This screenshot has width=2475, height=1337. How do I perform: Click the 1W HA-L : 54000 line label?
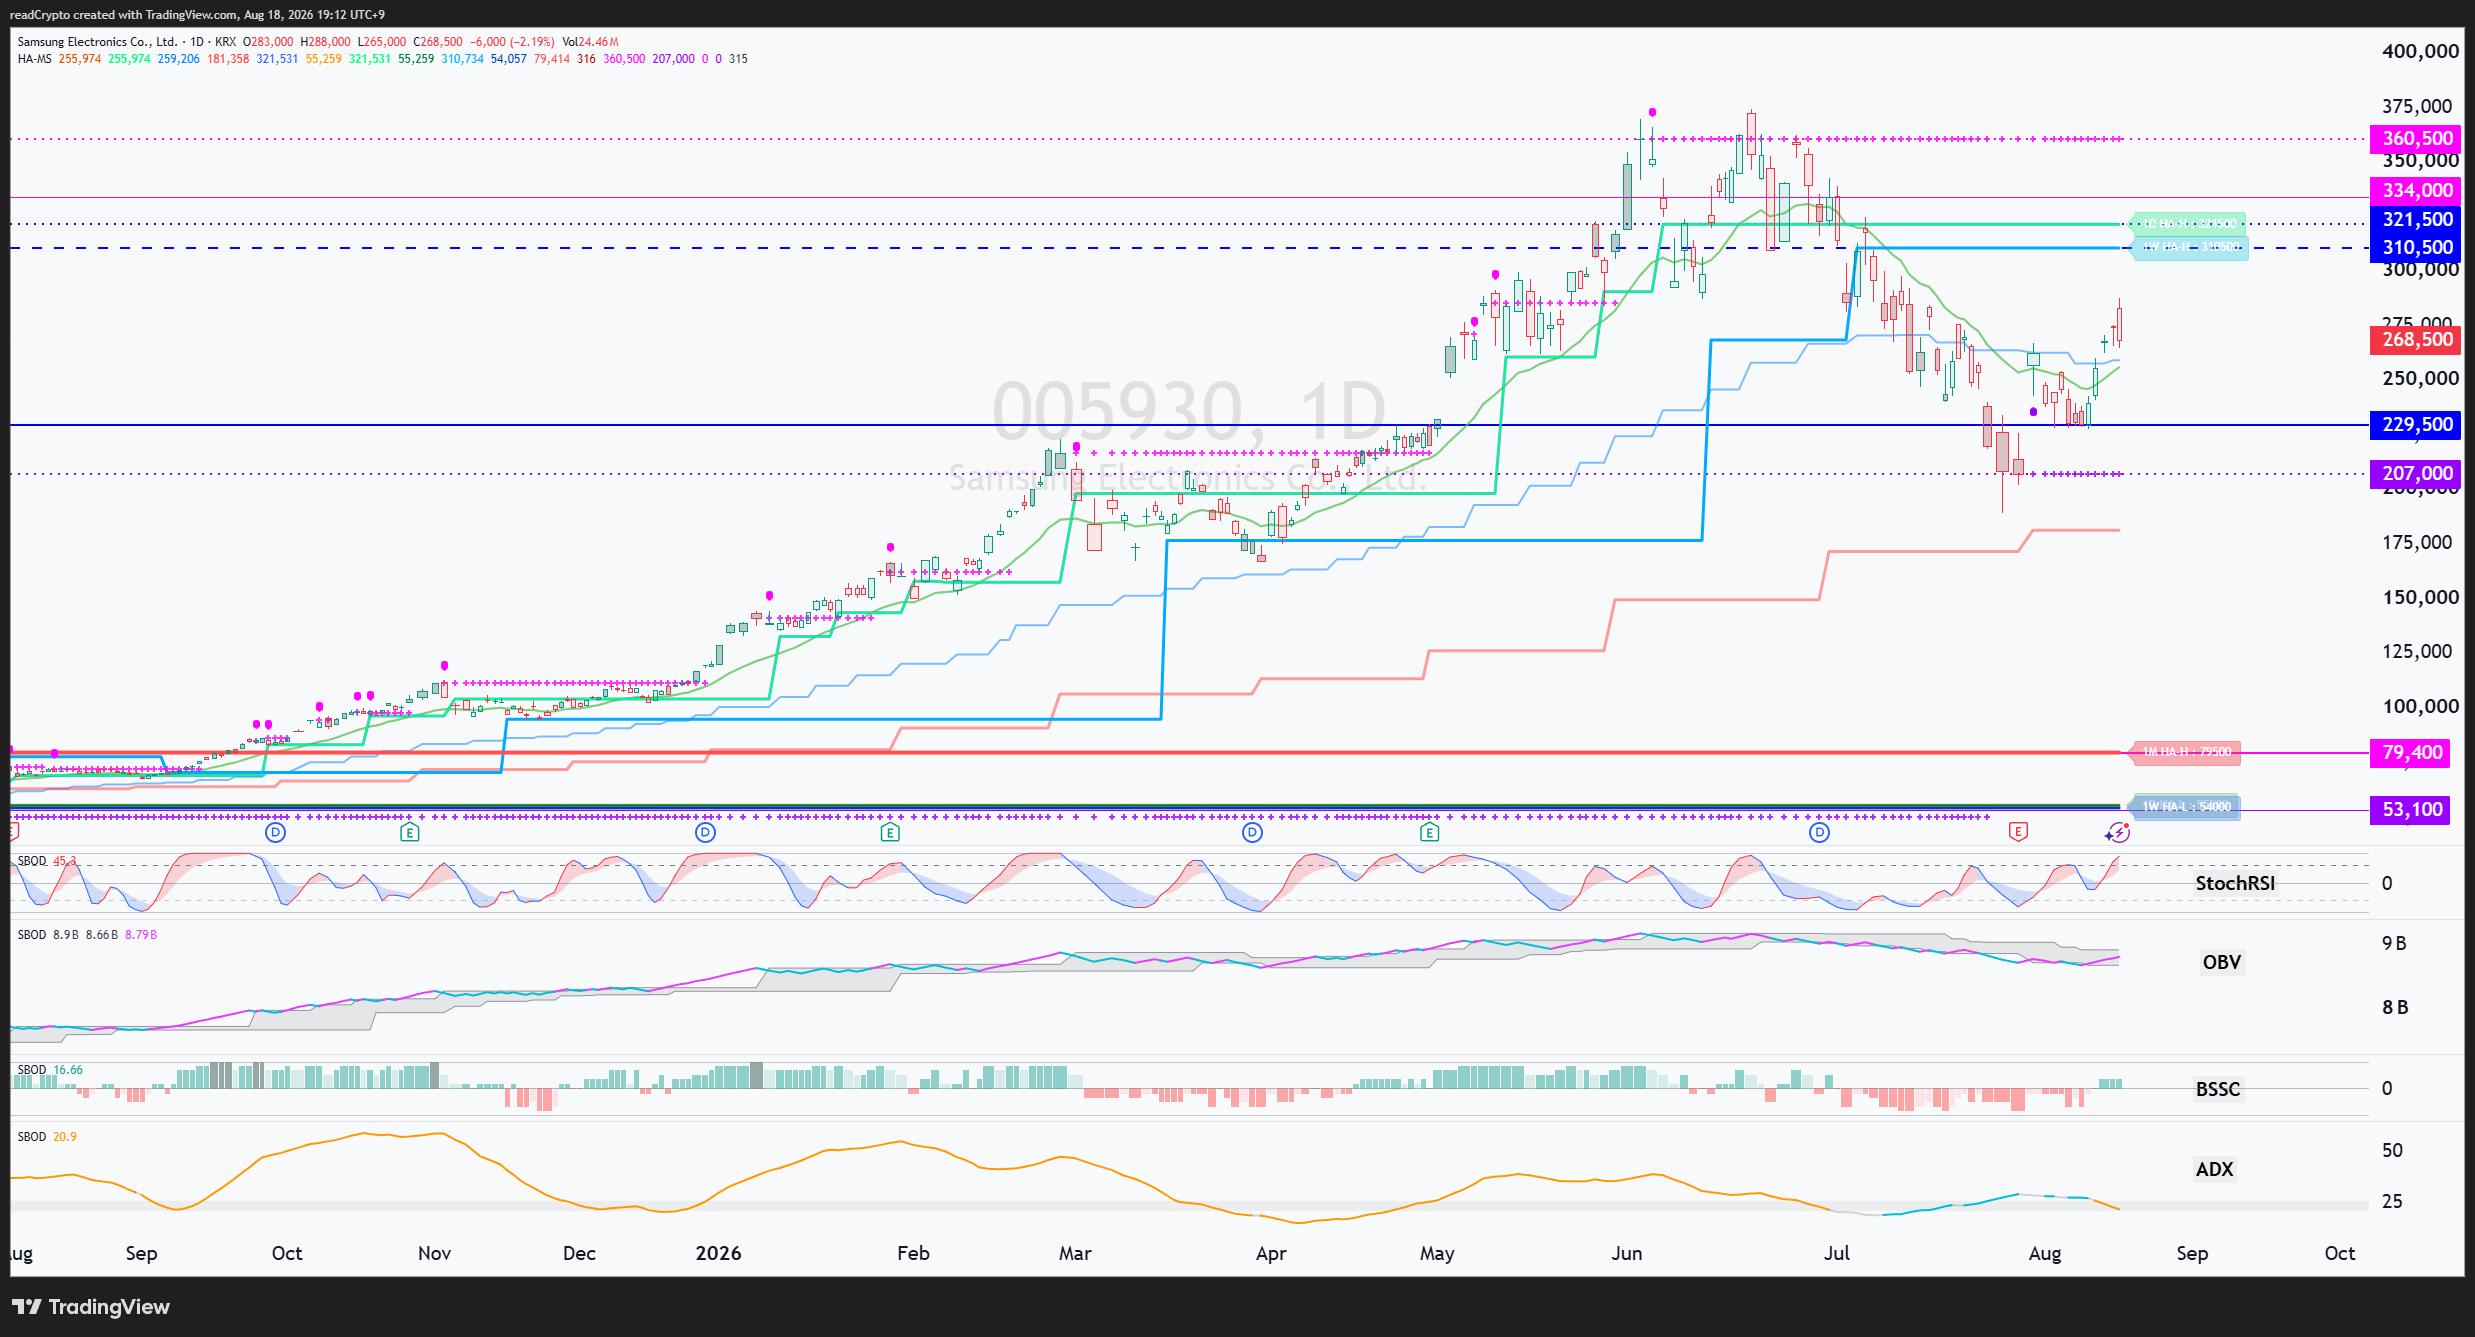[x=2186, y=807]
